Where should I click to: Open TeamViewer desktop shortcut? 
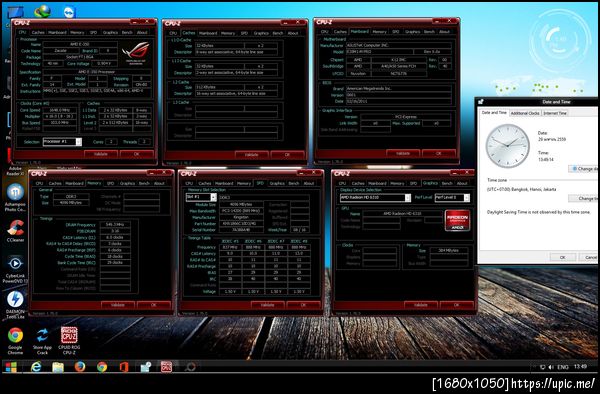click(x=69, y=12)
